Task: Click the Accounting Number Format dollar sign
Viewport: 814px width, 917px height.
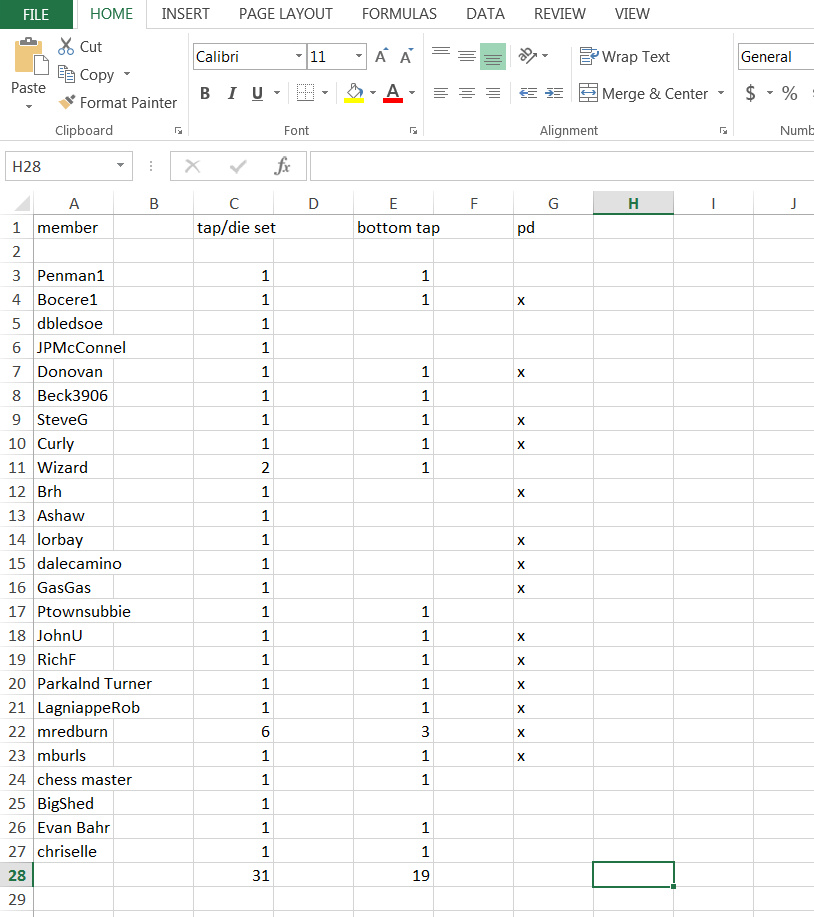Action: point(750,93)
